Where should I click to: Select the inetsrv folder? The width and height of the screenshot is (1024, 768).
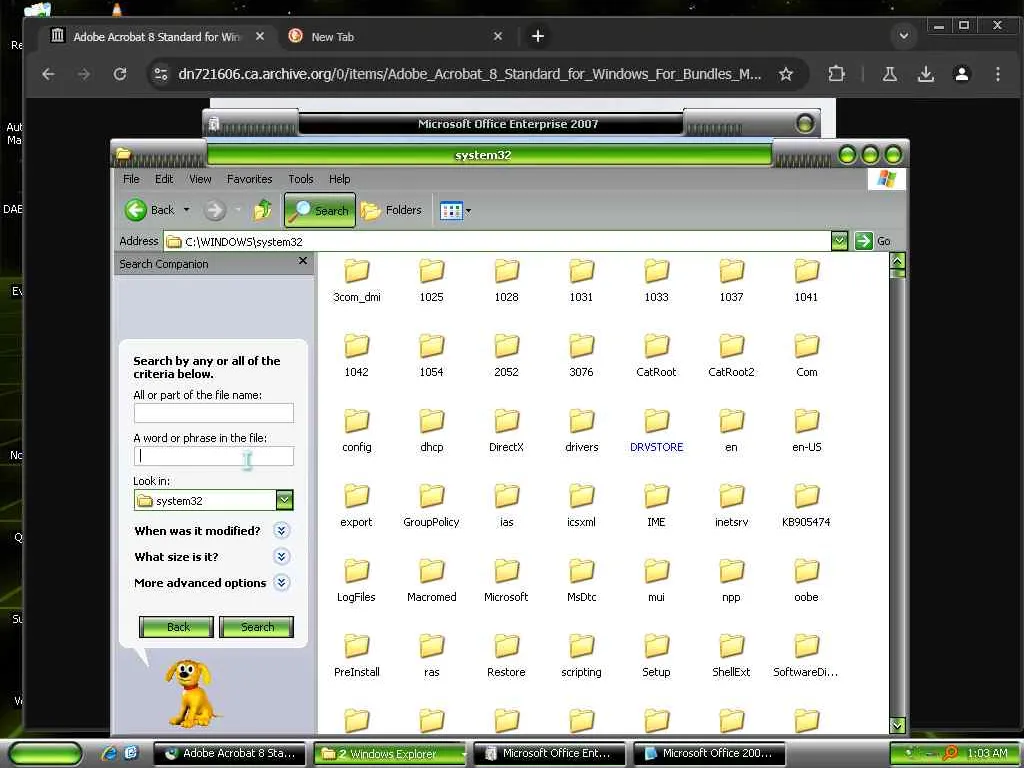point(731,506)
